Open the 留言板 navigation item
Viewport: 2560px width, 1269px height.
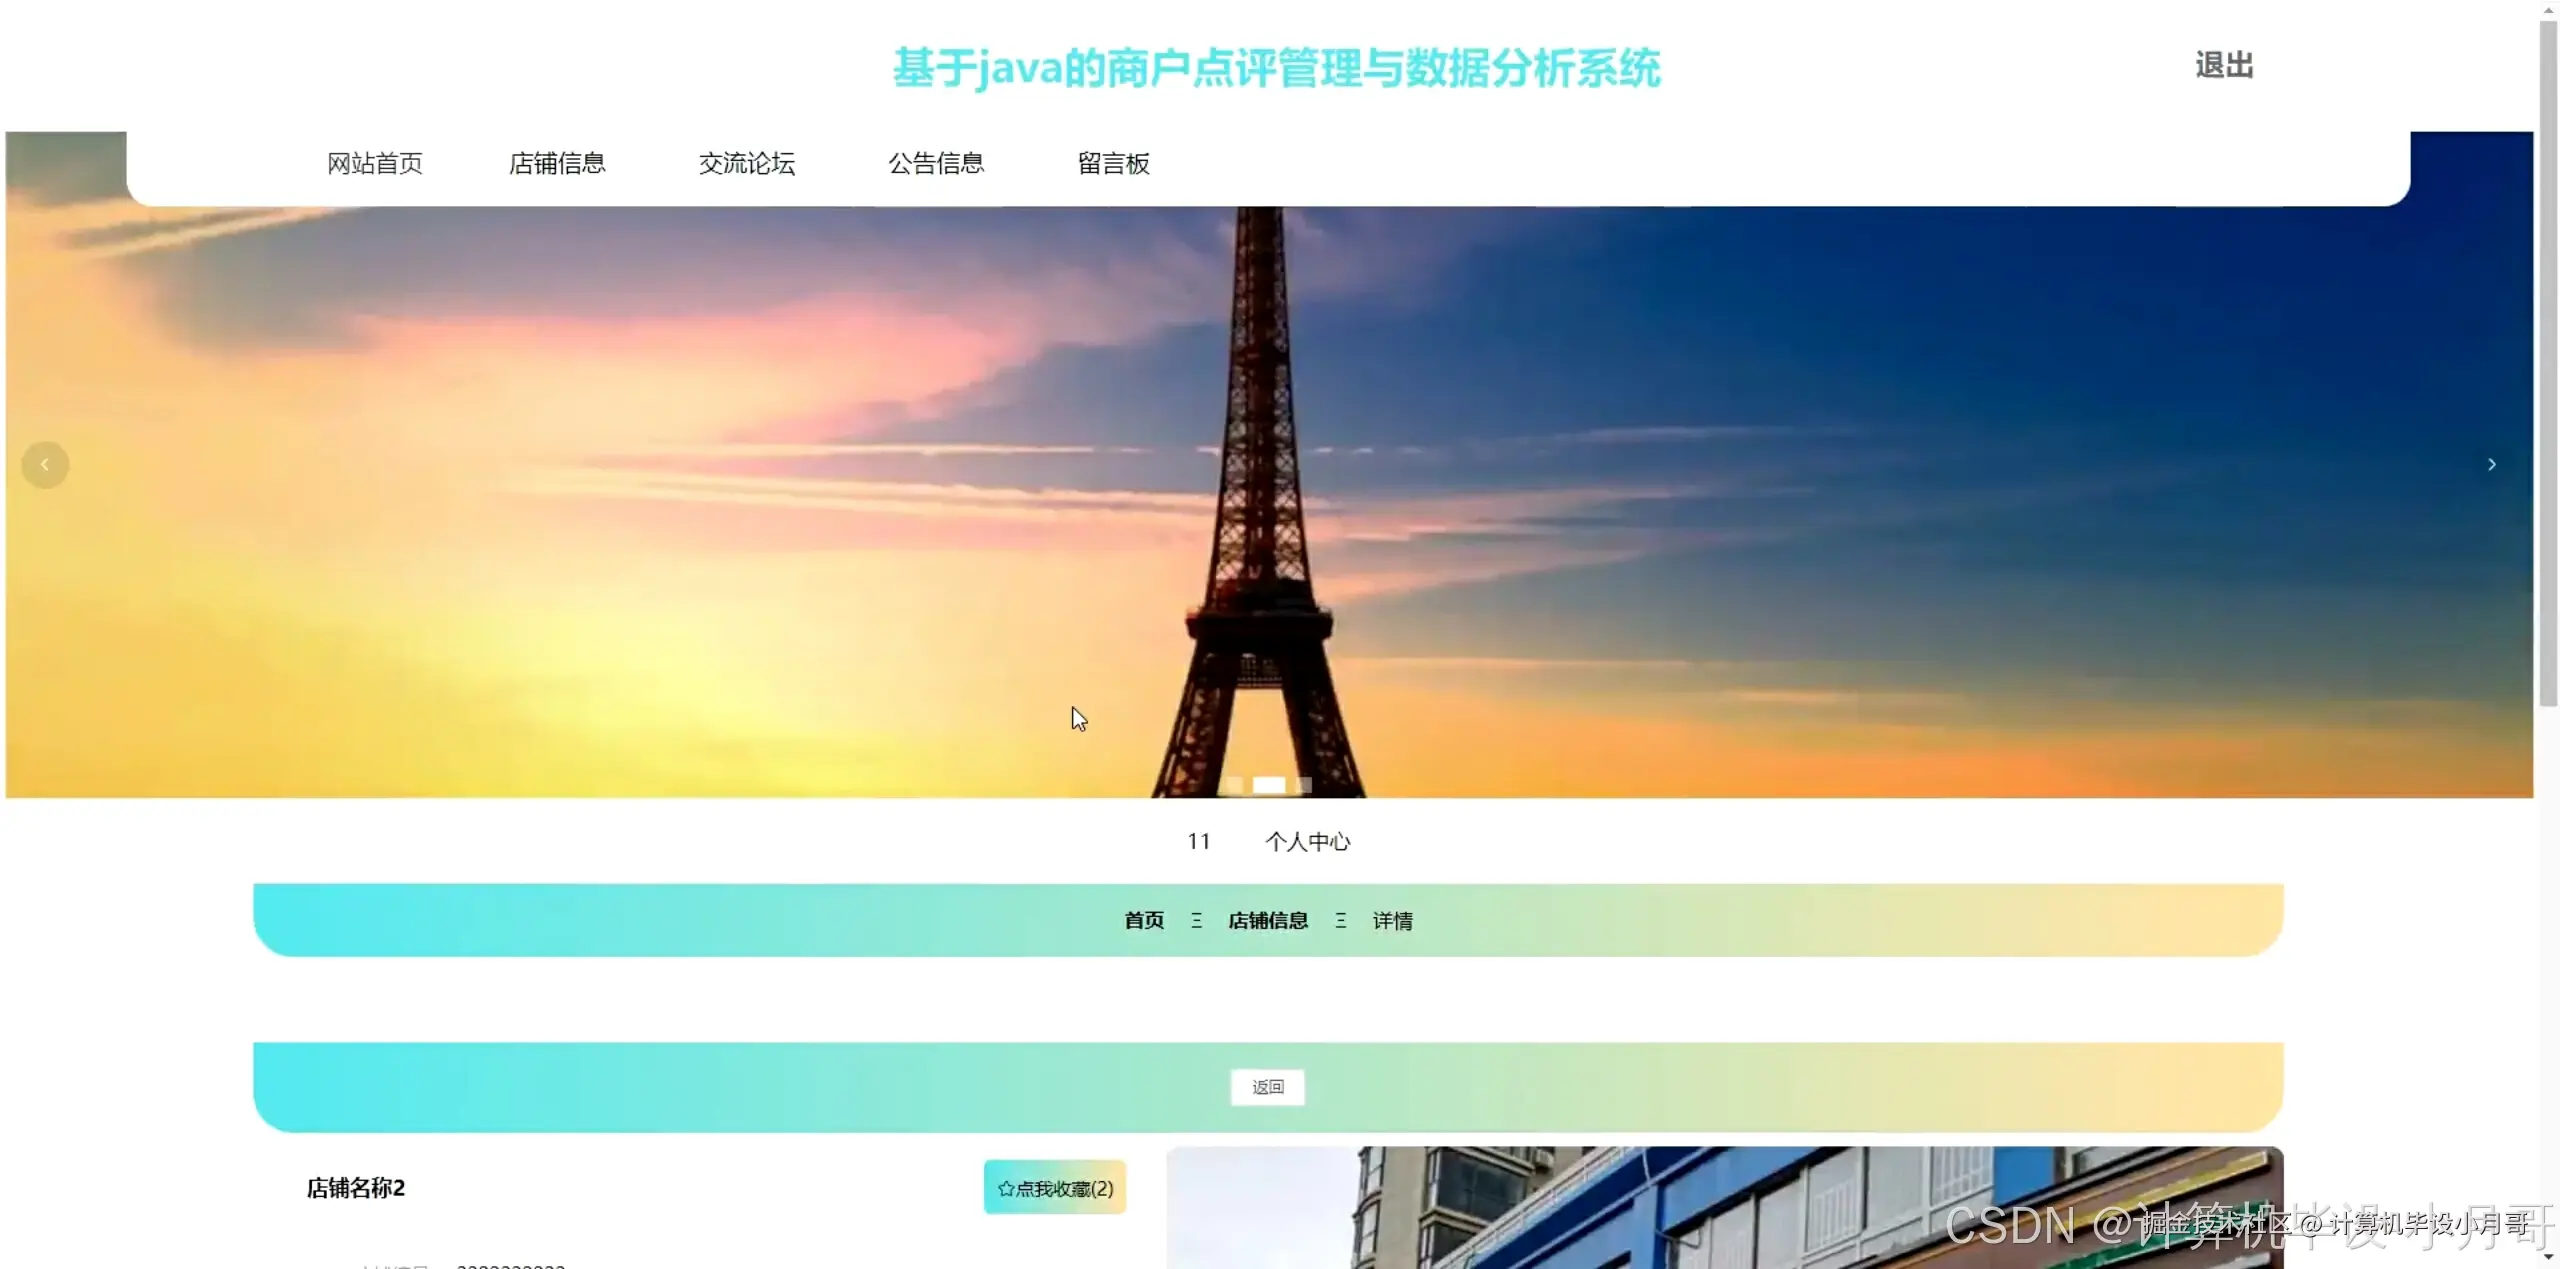[x=1113, y=163]
